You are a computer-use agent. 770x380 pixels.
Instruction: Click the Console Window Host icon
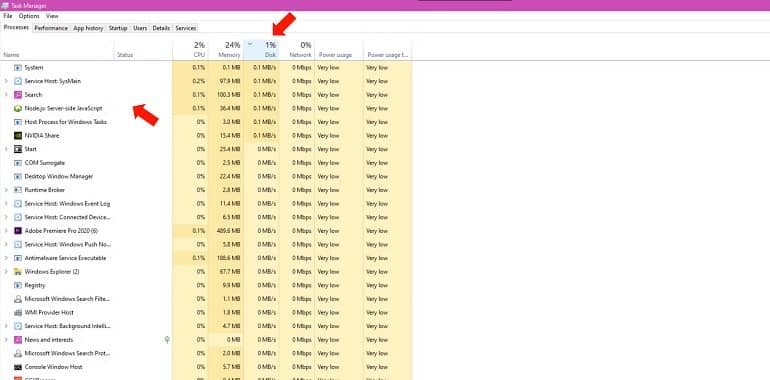coord(18,367)
